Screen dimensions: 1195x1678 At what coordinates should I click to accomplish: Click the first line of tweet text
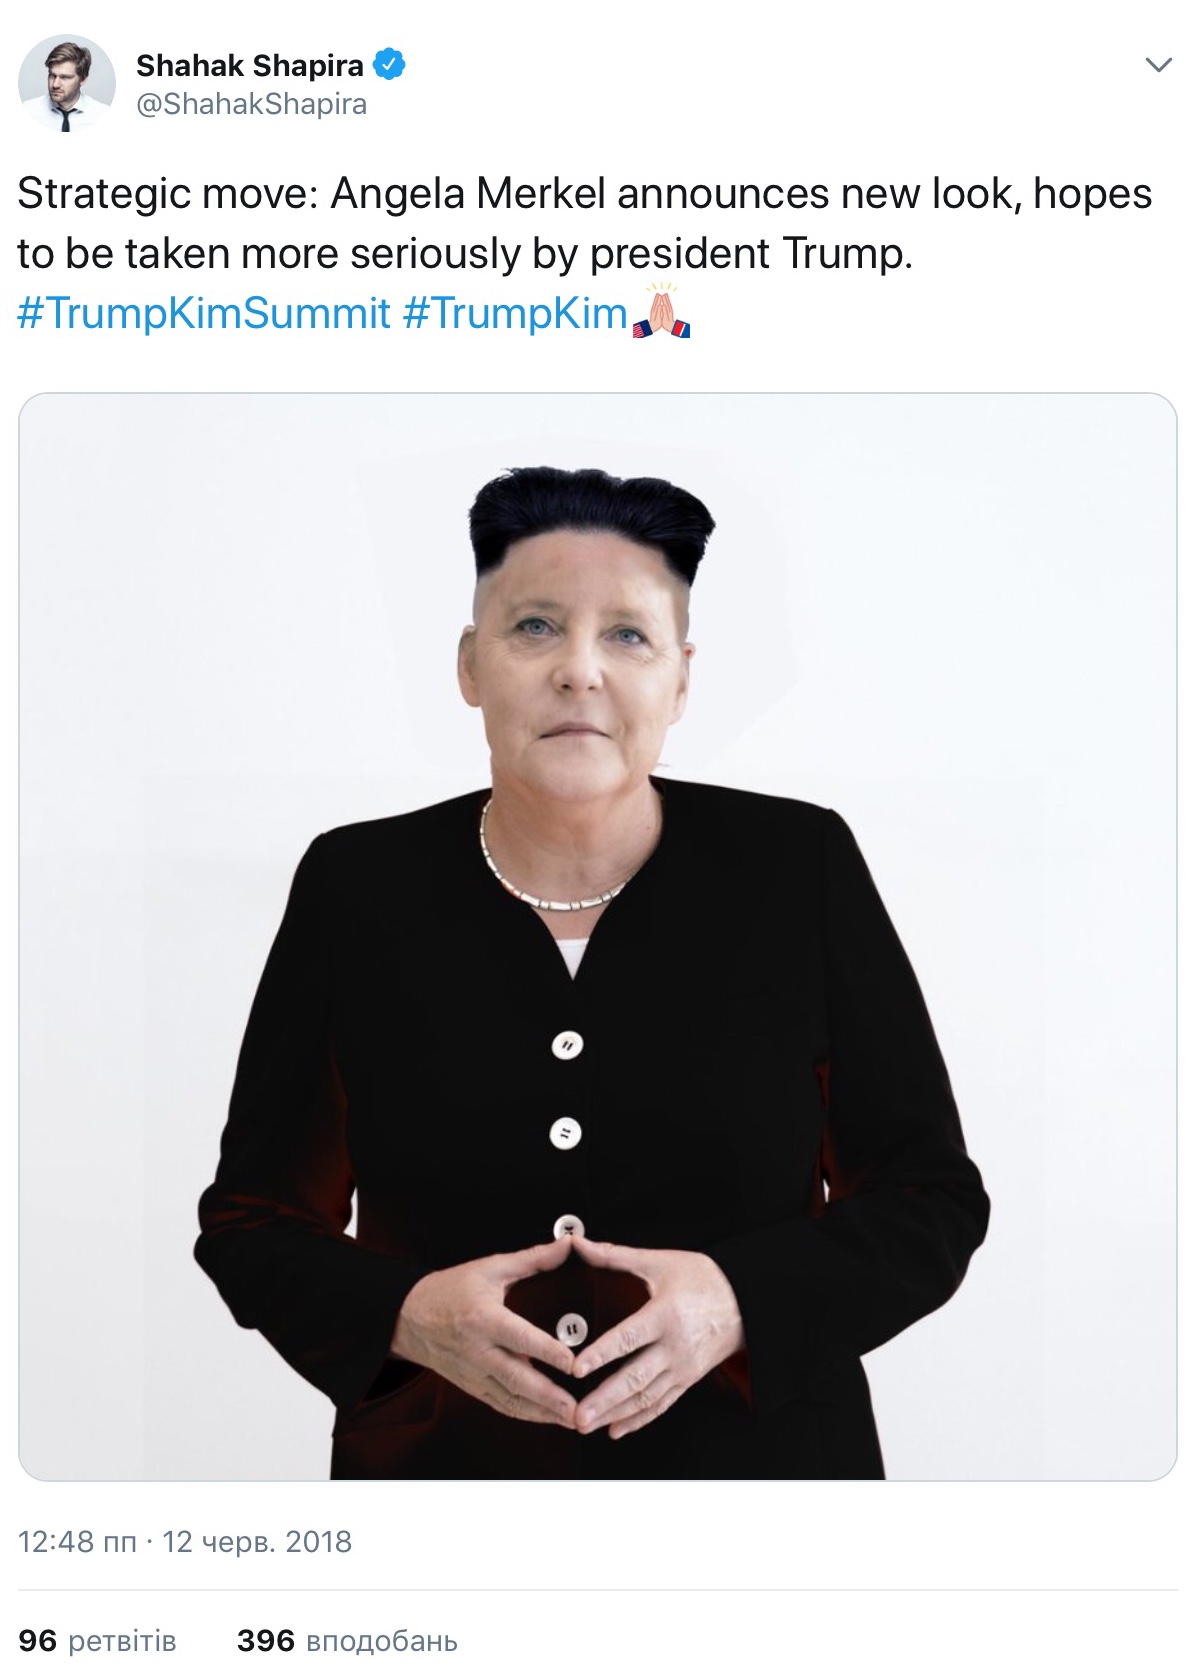585,194
